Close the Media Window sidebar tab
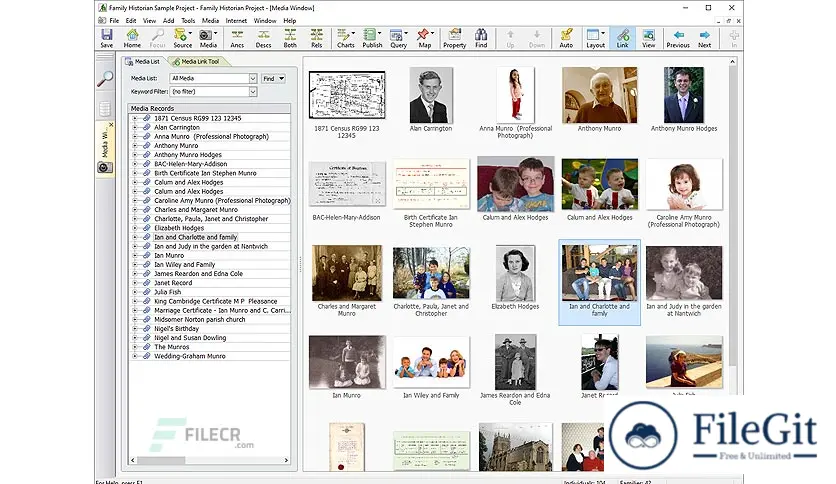The height and width of the screenshot is (484, 836). tap(111, 125)
